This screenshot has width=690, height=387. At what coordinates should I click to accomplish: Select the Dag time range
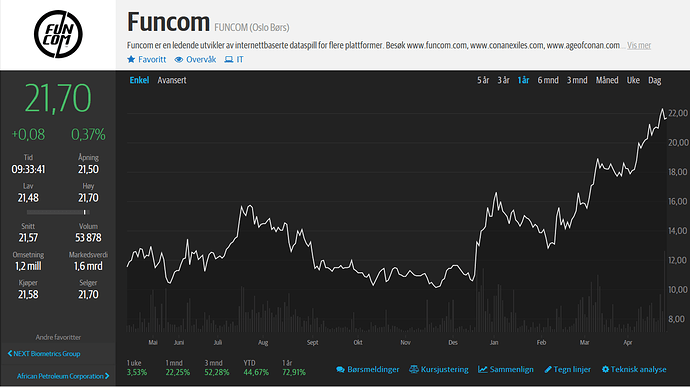[655, 80]
